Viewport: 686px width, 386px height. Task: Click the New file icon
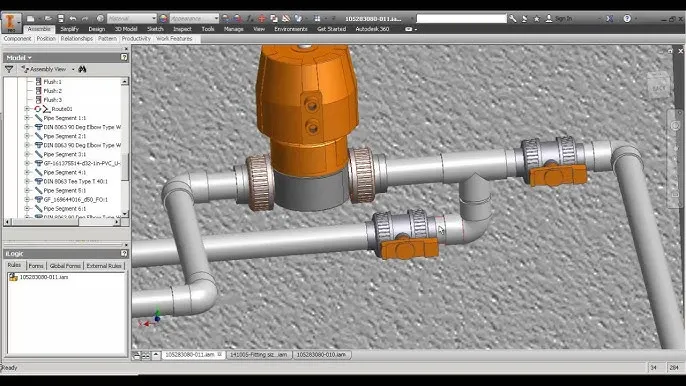[x=30, y=18]
